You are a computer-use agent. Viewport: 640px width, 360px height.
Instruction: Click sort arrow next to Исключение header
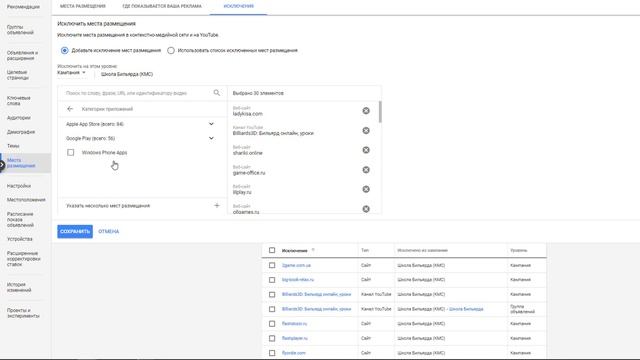point(313,250)
